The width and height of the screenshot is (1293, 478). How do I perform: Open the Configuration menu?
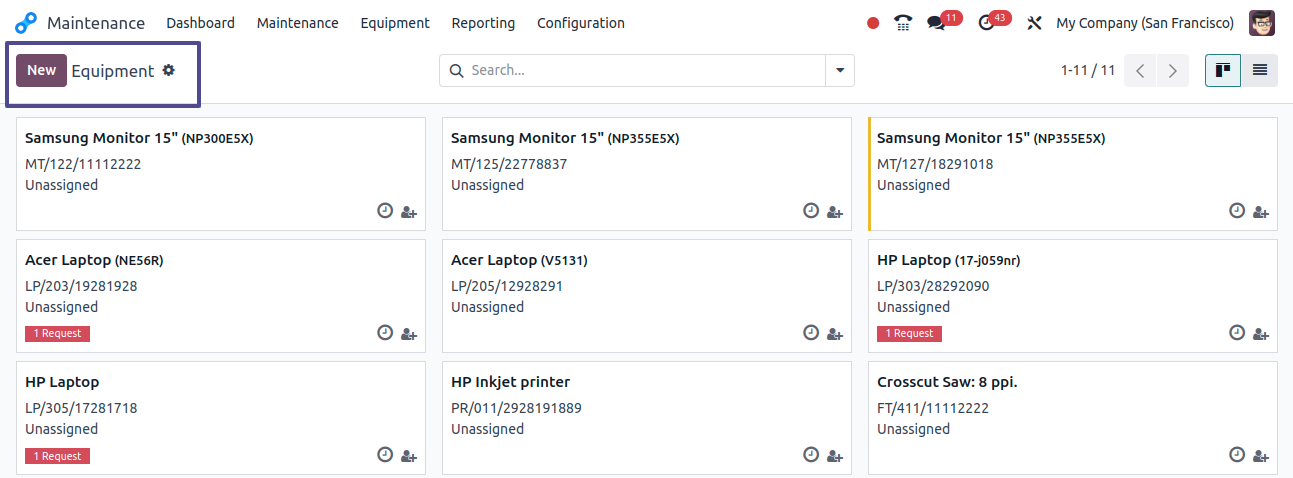click(581, 23)
